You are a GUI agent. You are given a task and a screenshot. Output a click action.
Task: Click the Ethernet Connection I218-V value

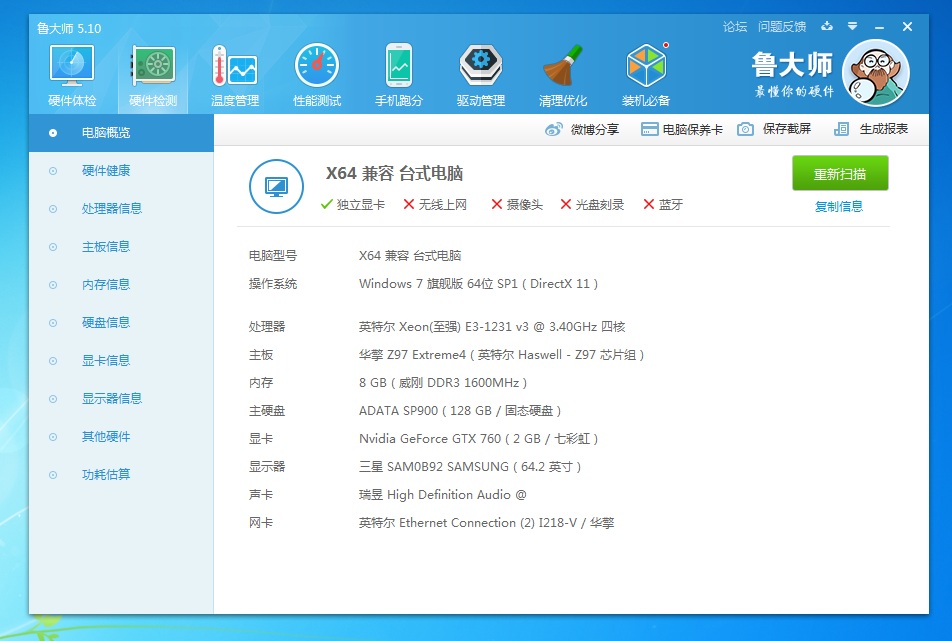[x=486, y=523]
